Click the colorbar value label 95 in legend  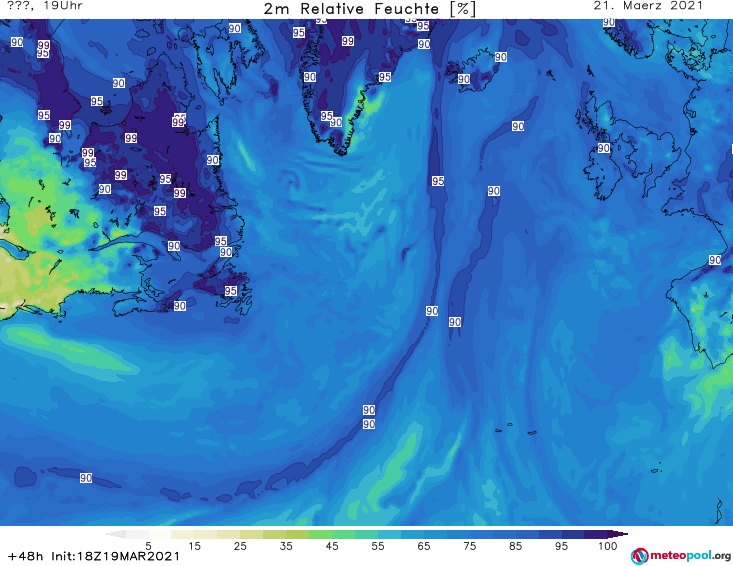[x=561, y=546]
